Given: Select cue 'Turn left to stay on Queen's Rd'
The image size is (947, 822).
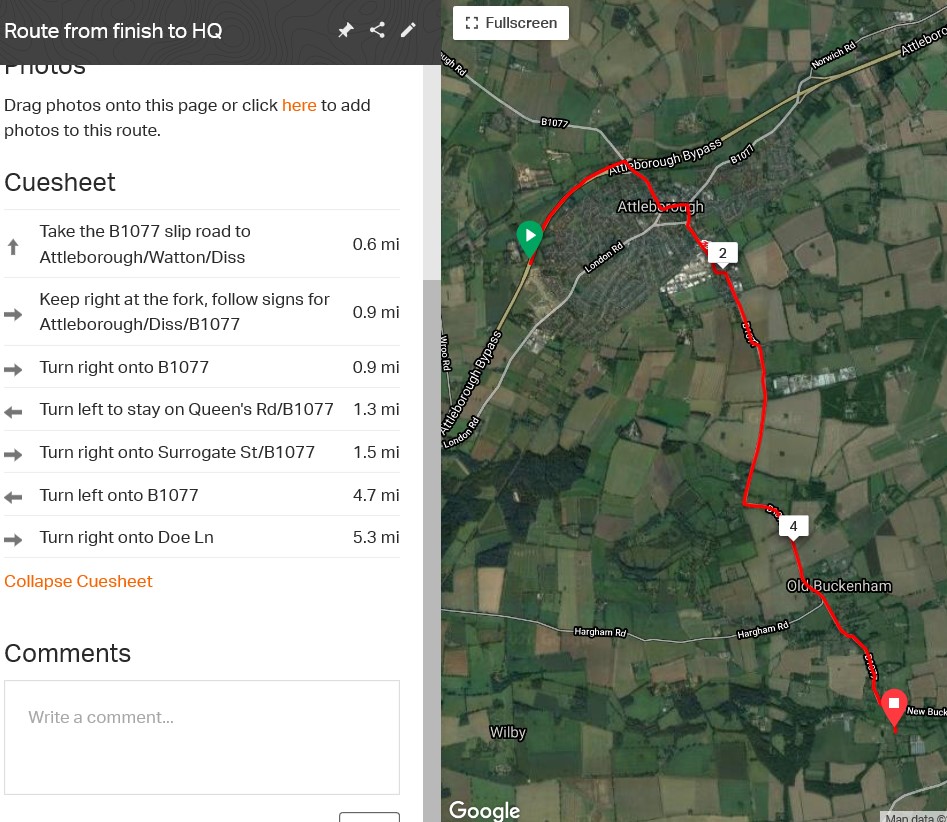Looking at the screenshot, I should tap(202, 409).
